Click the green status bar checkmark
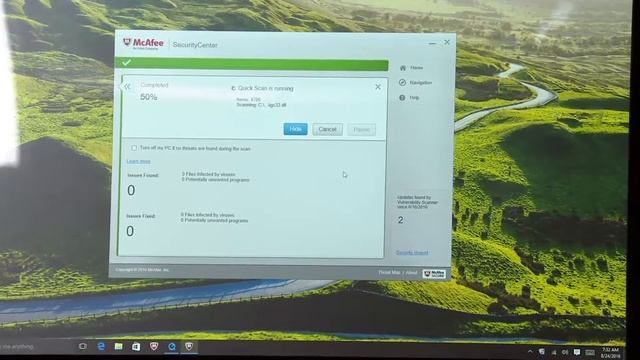This screenshot has width=640, height=360. point(127,62)
